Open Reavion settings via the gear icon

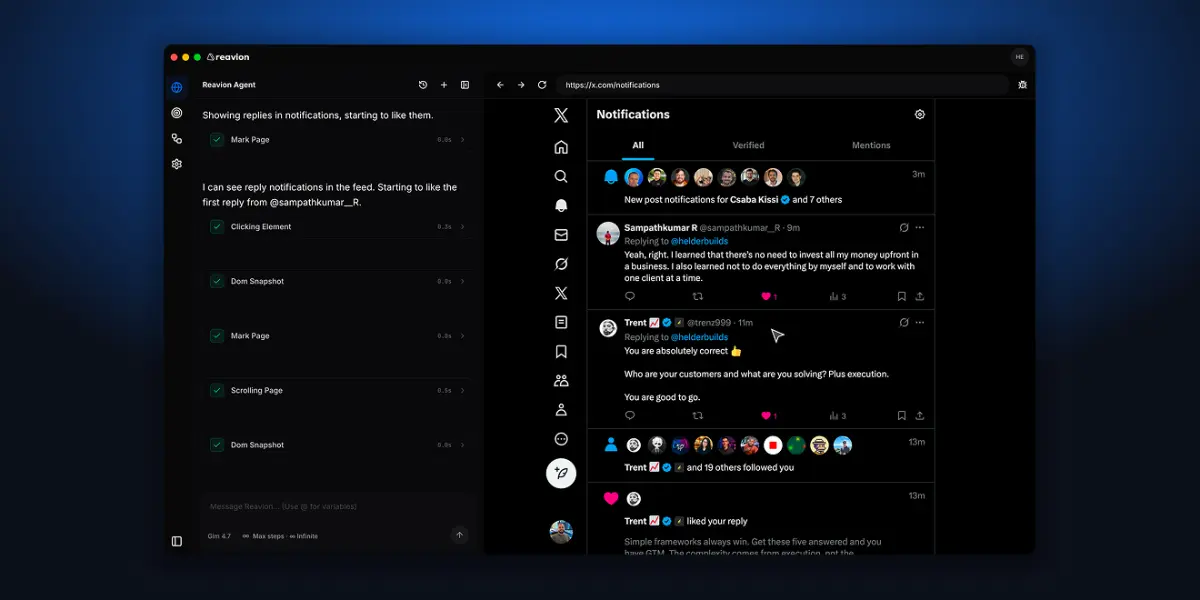176,163
